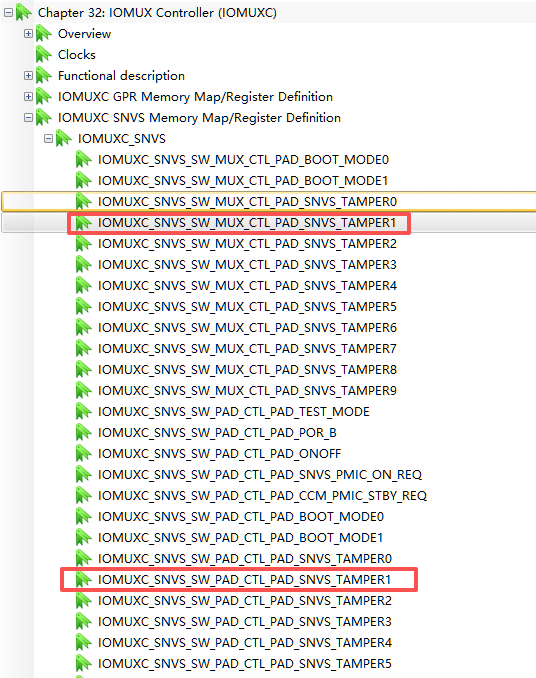536x678 pixels.
Task: Collapse the IOMUXC_SNVS subtree
Action: (48, 139)
